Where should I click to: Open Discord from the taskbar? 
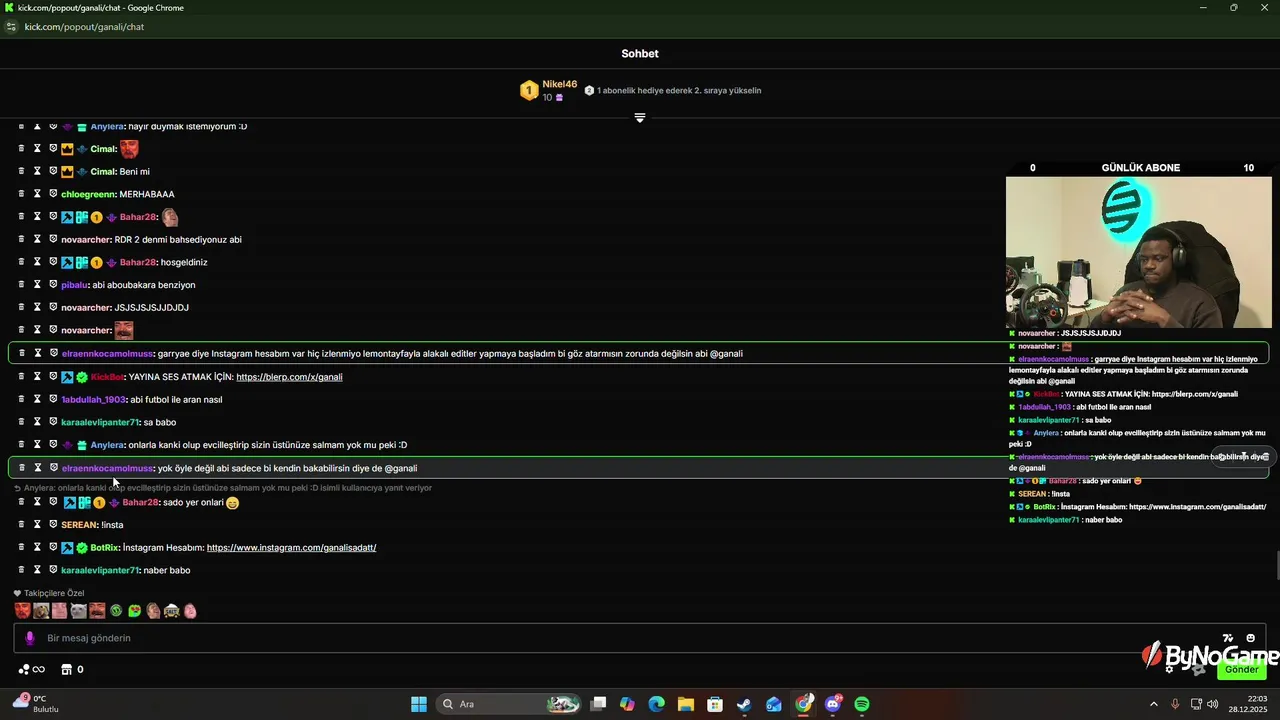coord(833,704)
